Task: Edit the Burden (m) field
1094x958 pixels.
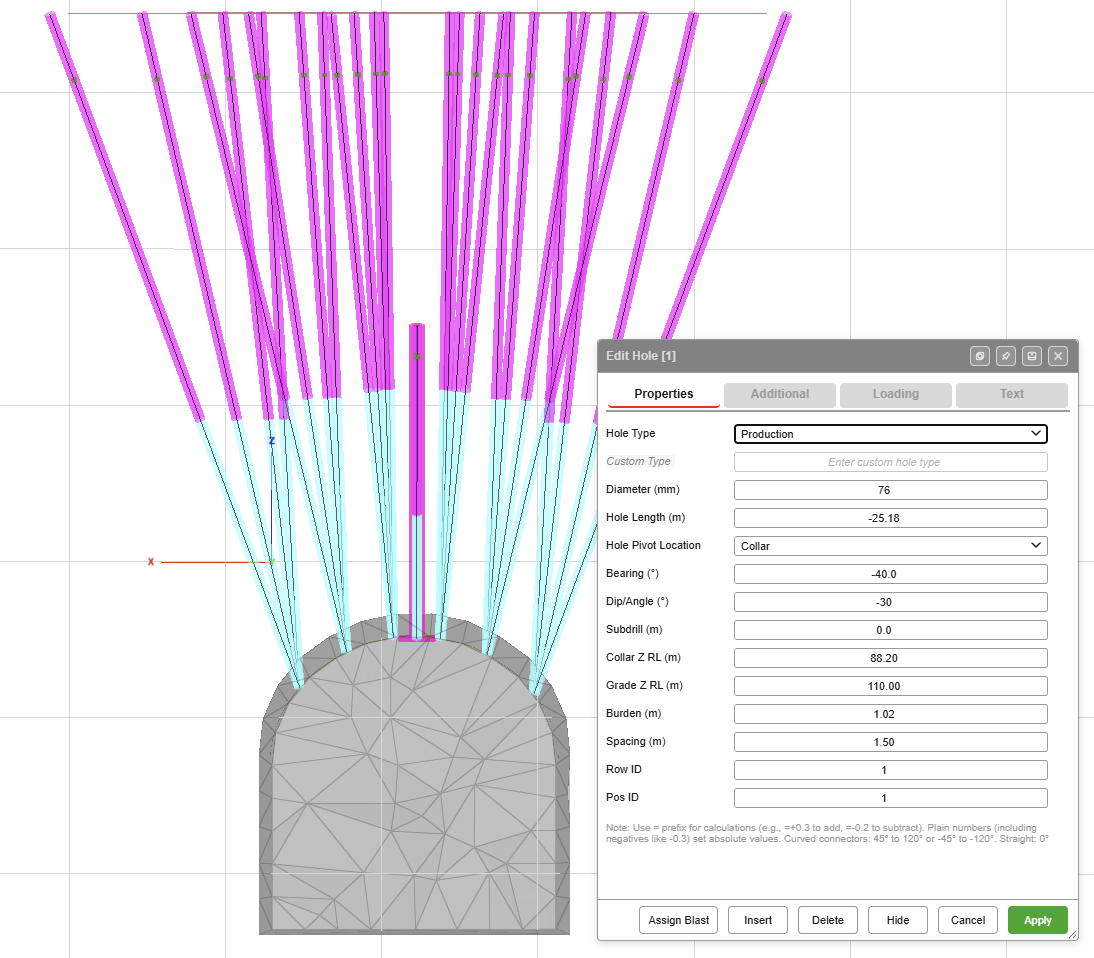Action: click(x=890, y=714)
